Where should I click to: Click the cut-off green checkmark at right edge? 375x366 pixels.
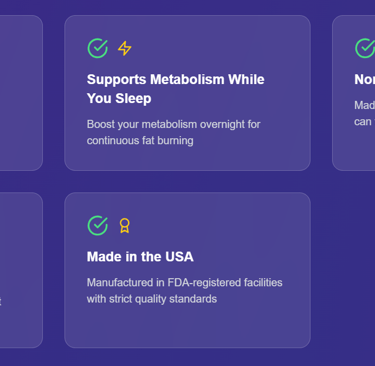tap(365, 48)
